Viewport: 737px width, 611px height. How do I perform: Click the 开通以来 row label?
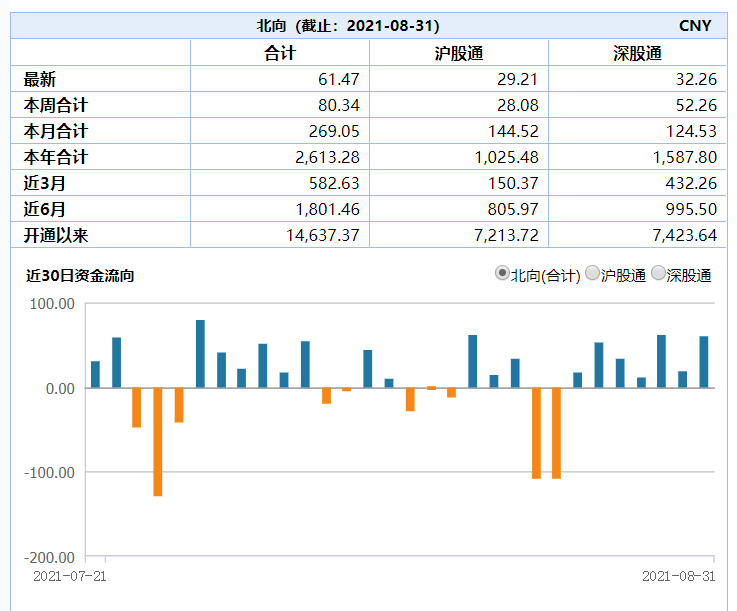[56, 235]
